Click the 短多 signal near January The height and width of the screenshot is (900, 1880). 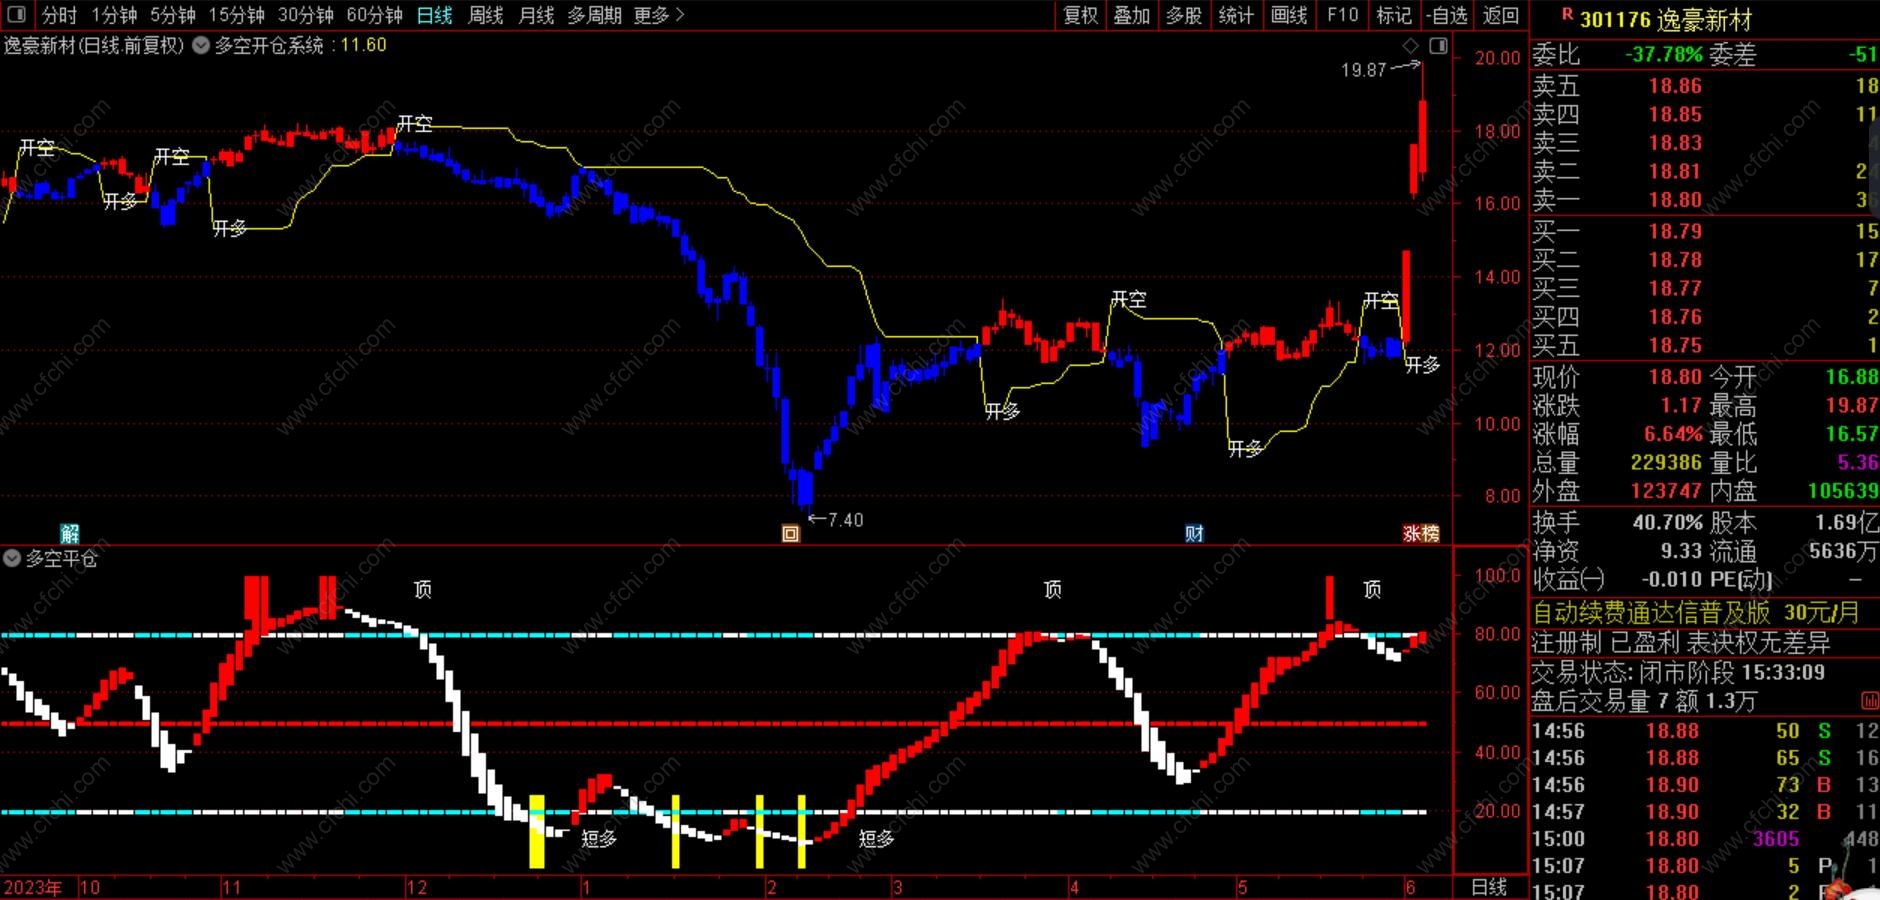point(599,839)
